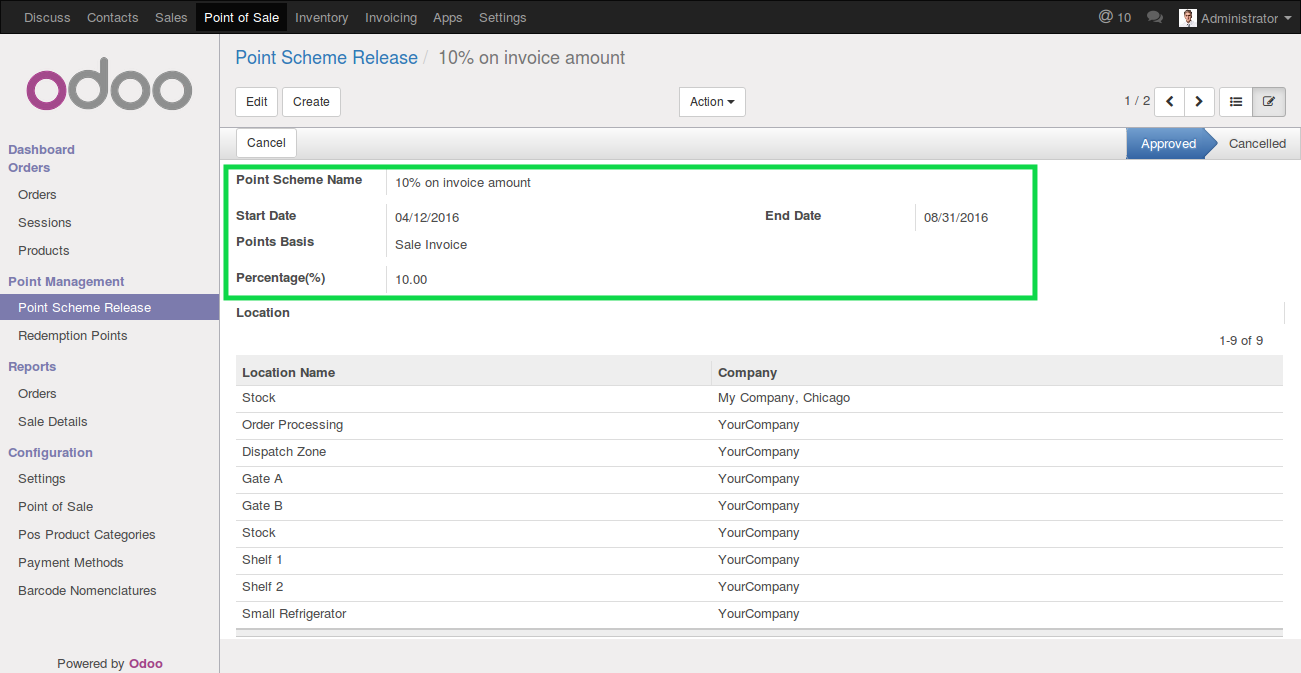Image resolution: width=1301 pixels, height=673 pixels.
Task: Select the Order Processing location row
Action: [x=759, y=425]
